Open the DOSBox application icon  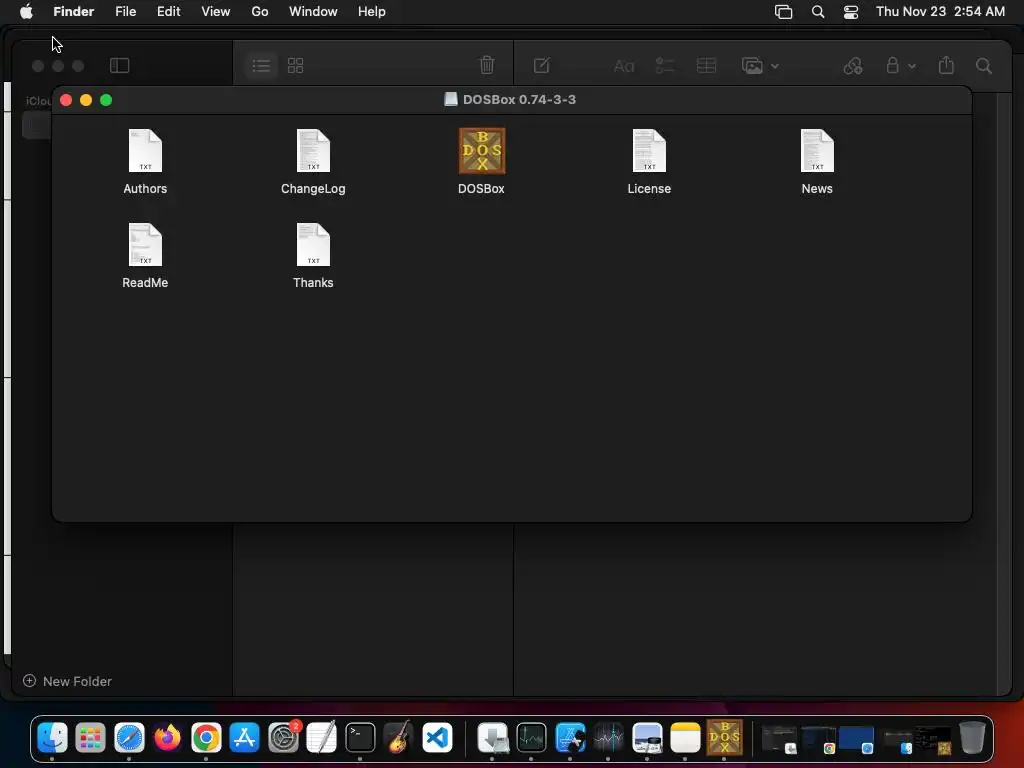481,151
